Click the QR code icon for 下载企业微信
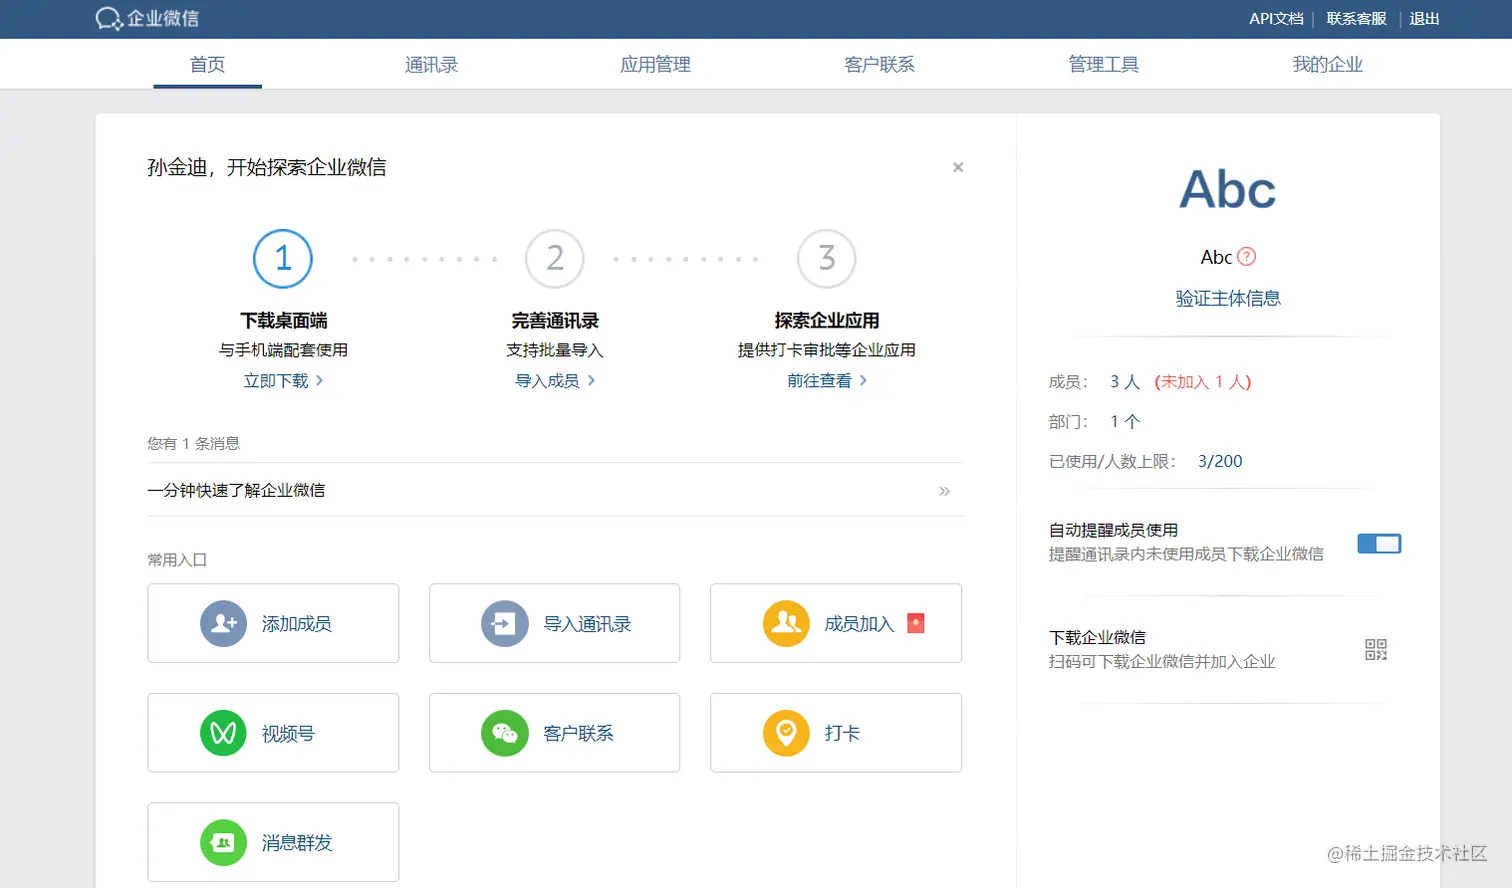The image size is (1512, 888). click(x=1376, y=650)
